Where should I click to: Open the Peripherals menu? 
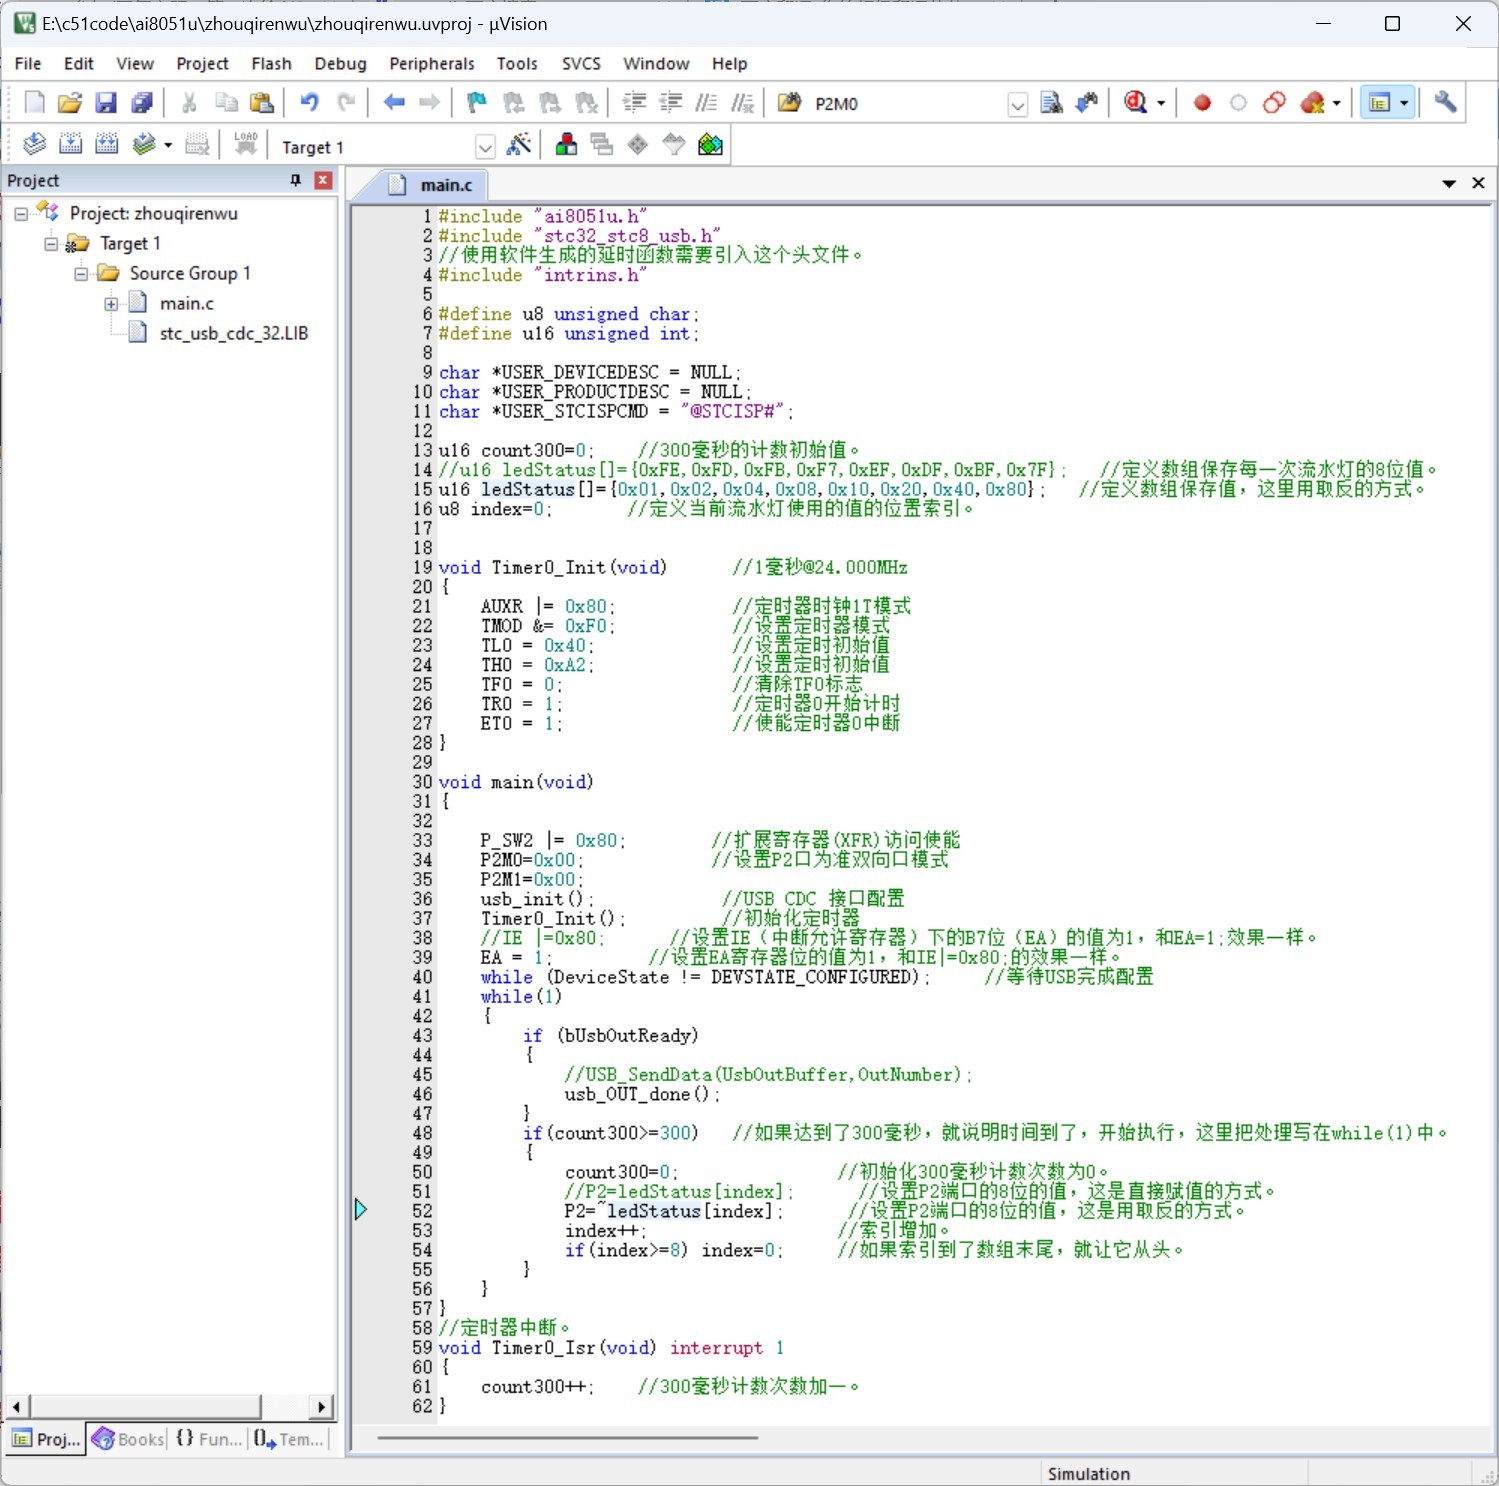[x=432, y=63]
